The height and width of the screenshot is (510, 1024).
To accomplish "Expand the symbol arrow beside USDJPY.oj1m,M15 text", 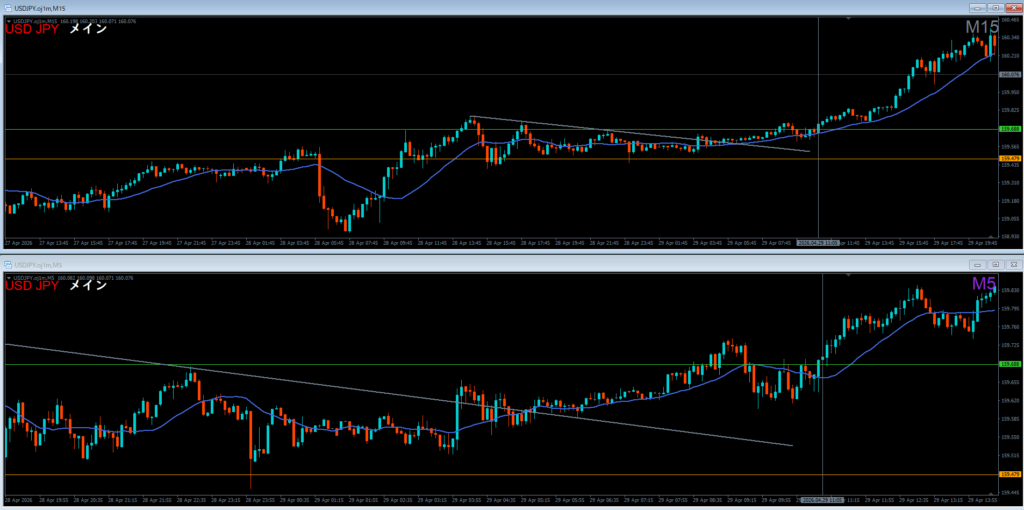I will coord(8,21).
